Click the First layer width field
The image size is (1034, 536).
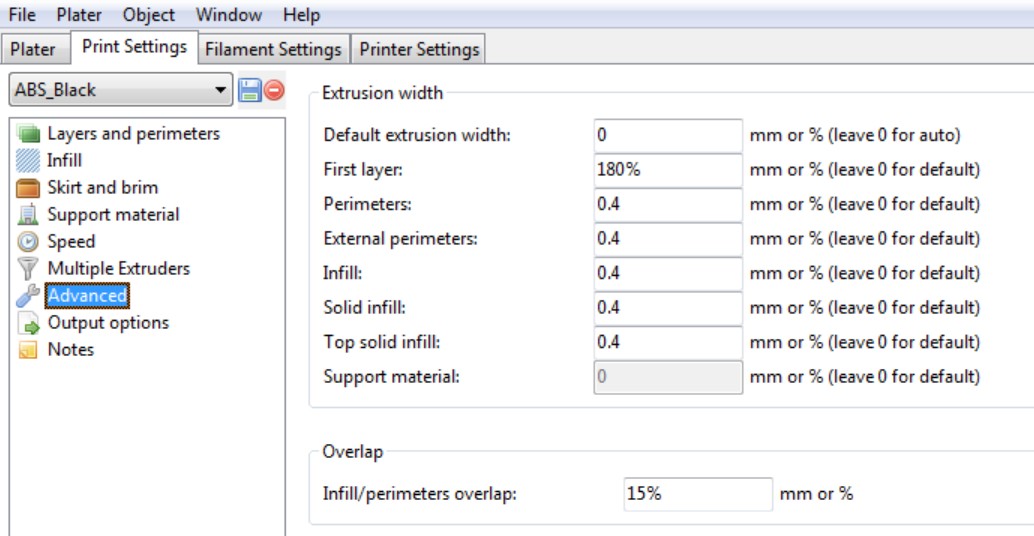click(667, 170)
